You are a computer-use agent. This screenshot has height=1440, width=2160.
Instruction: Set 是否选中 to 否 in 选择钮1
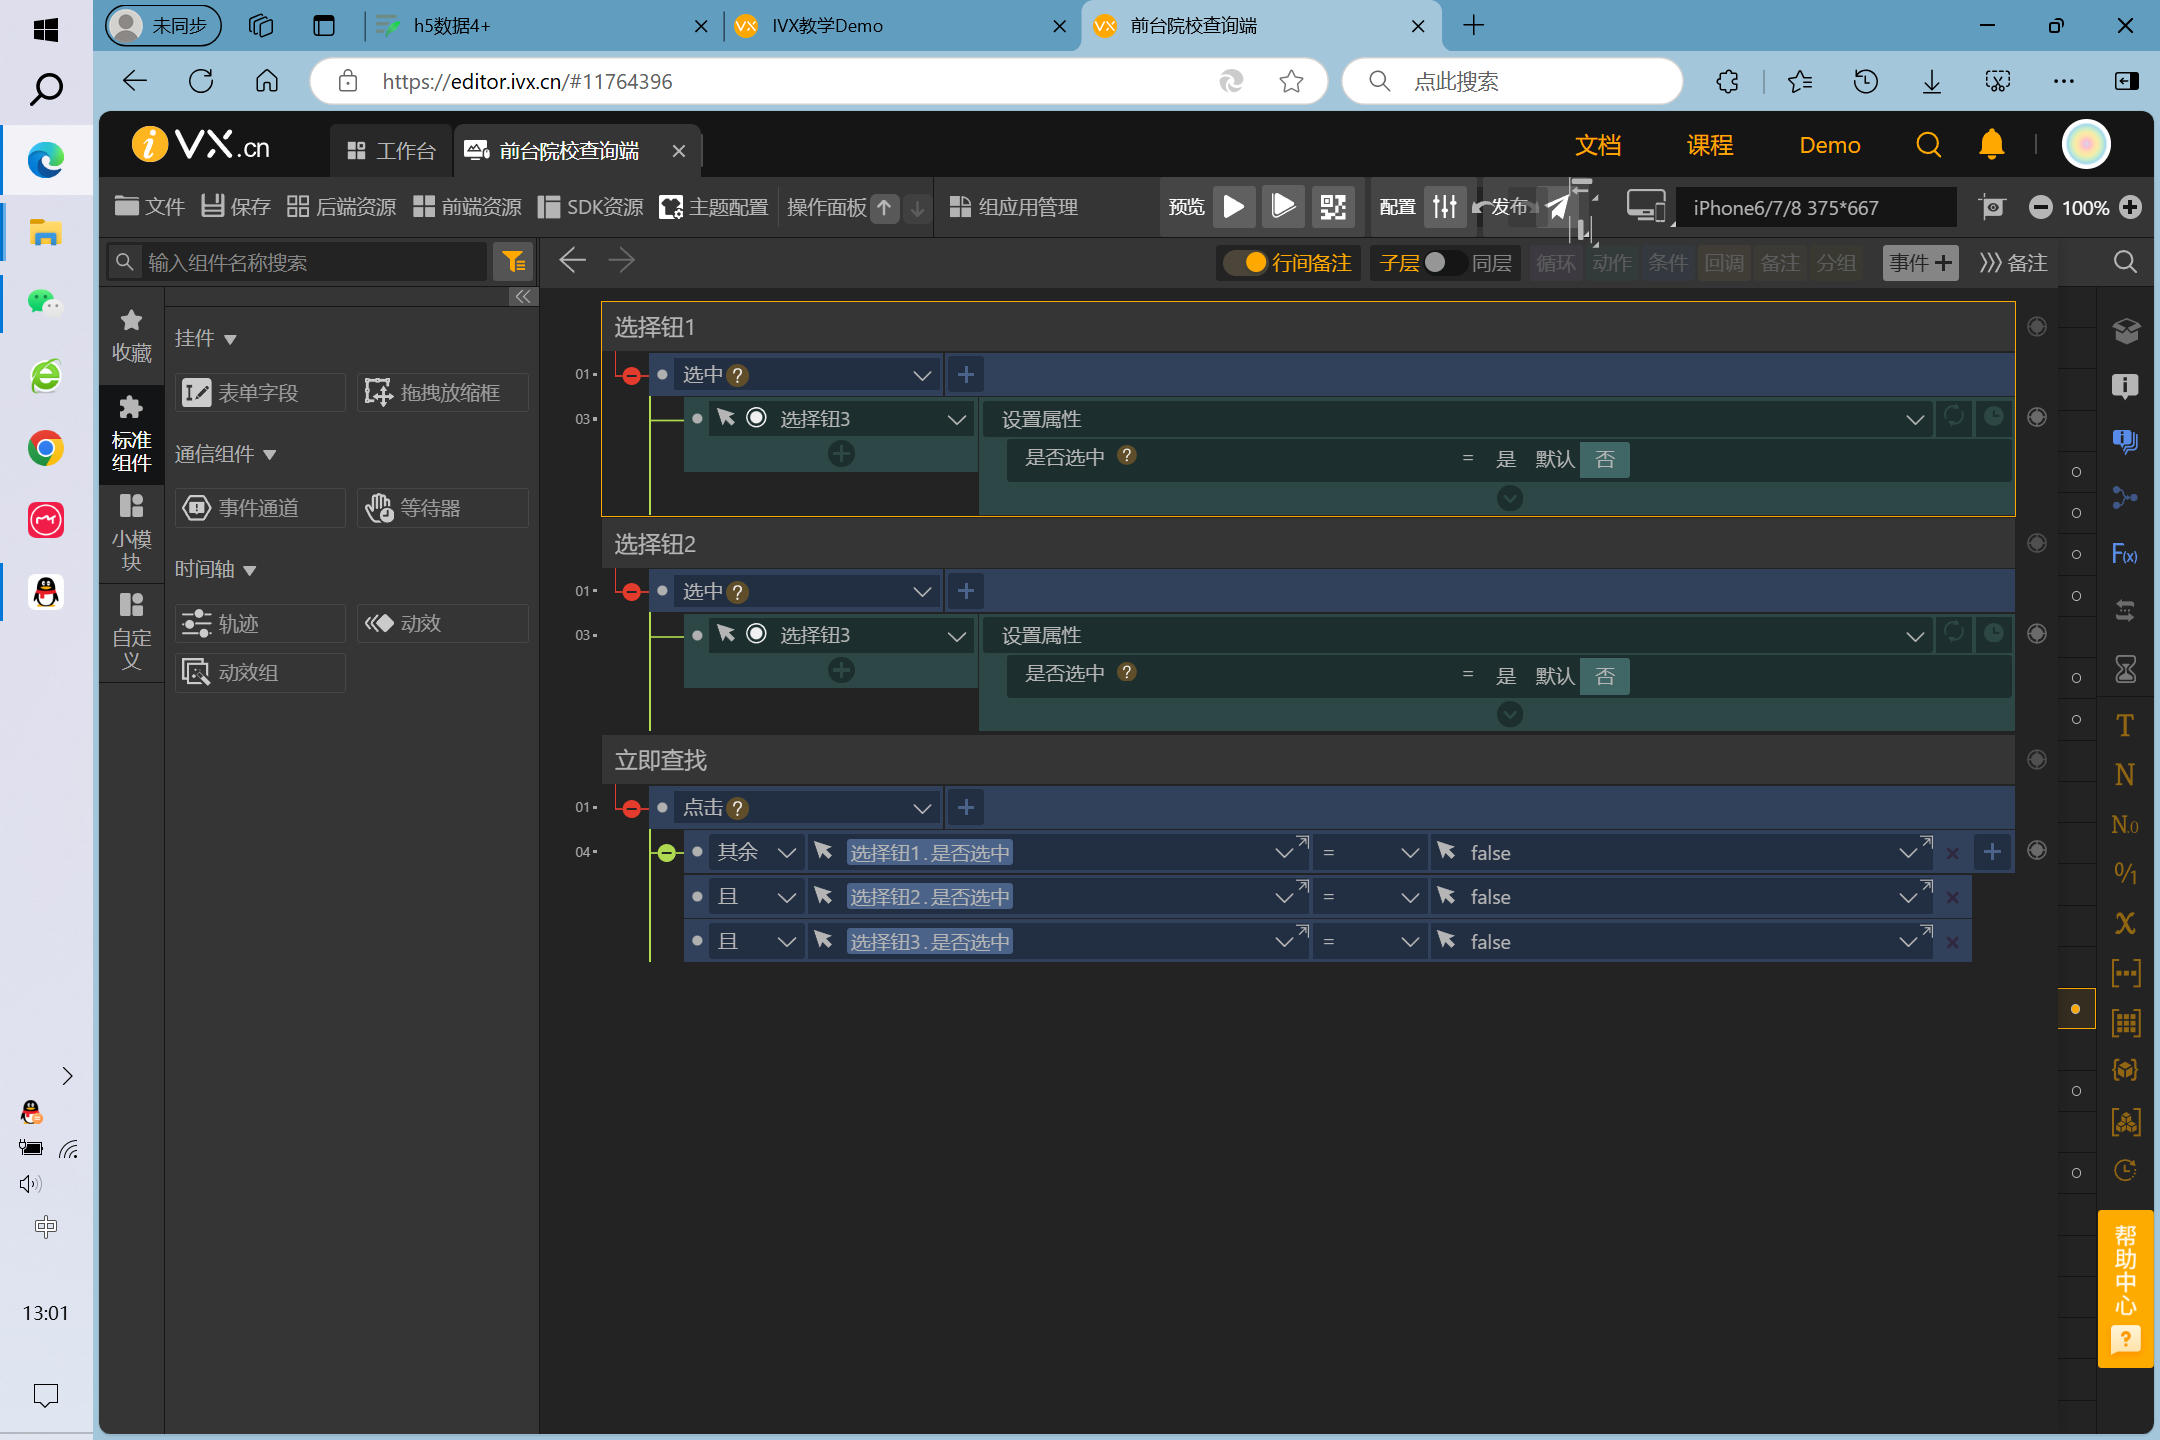(x=1604, y=459)
